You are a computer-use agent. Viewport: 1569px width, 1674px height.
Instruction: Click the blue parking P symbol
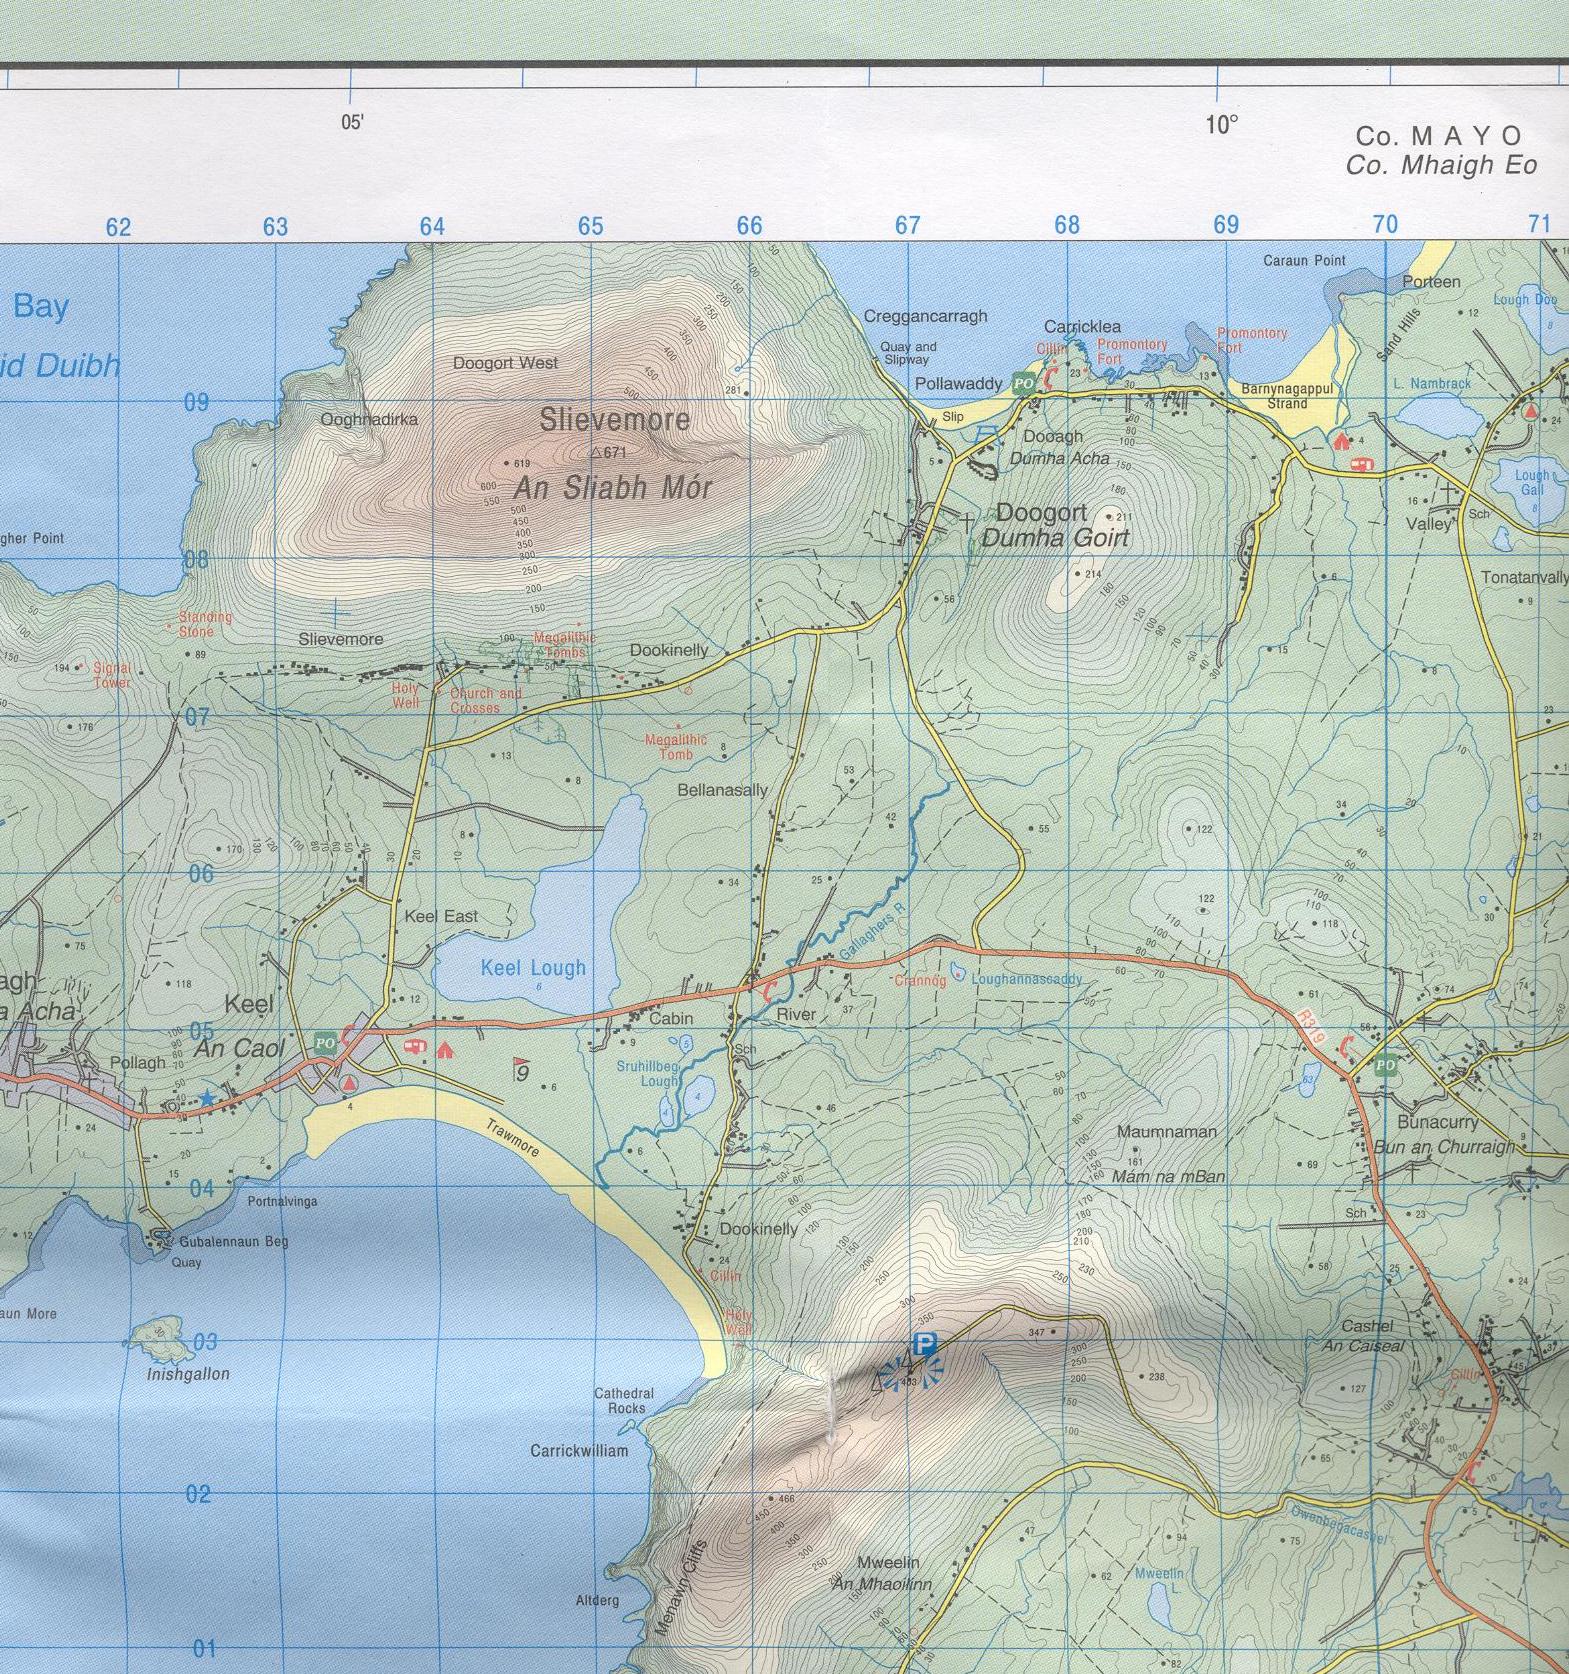click(x=925, y=1345)
